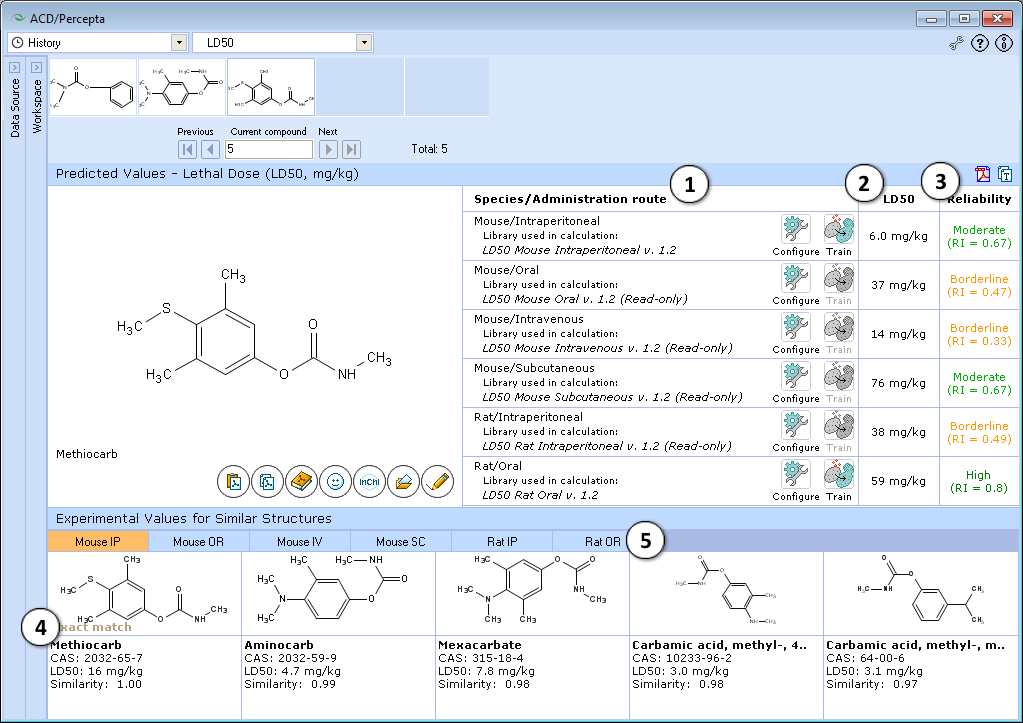Click the copy structure icon
1023x723 pixels.
coord(267,482)
